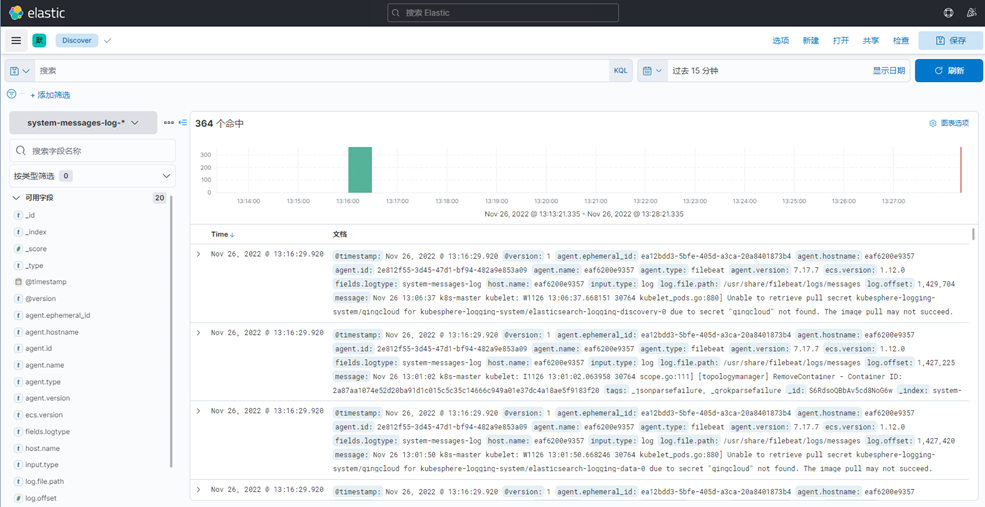
Task: Open the system-messages-log-* index pattern dropdown
Action: tap(83, 123)
